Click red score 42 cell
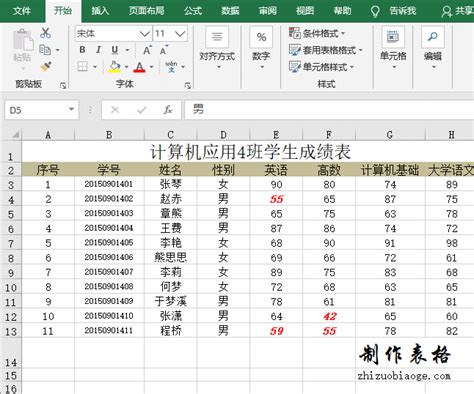 point(329,316)
